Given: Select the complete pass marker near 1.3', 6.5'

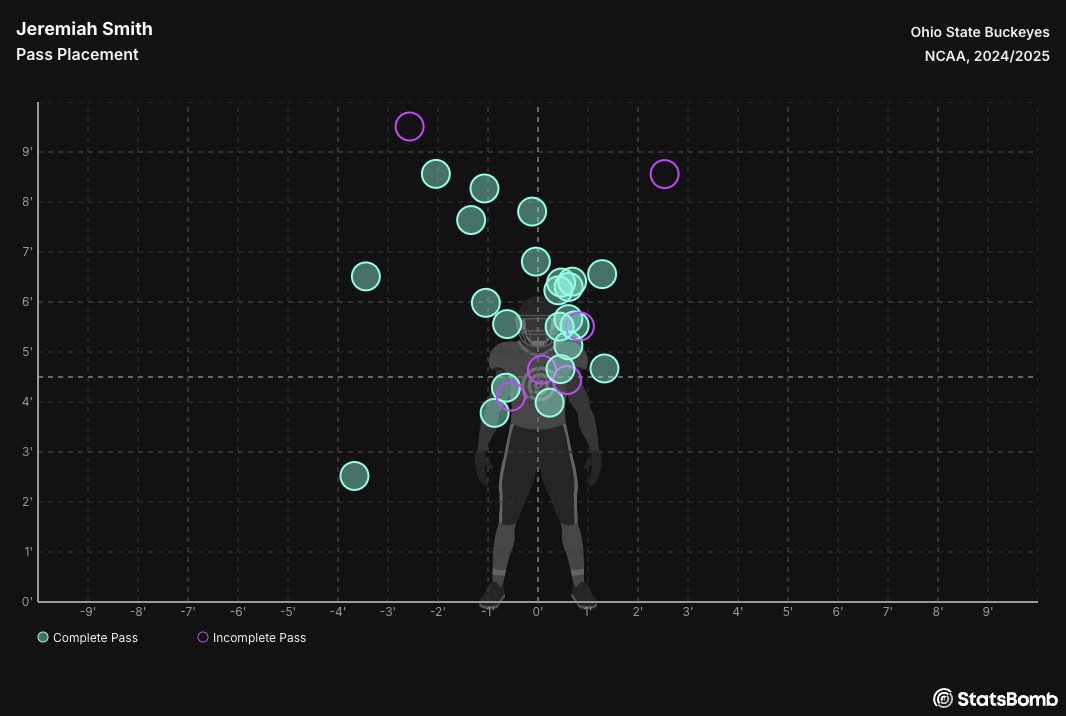Looking at the screenshot, I should pos(602,274).
